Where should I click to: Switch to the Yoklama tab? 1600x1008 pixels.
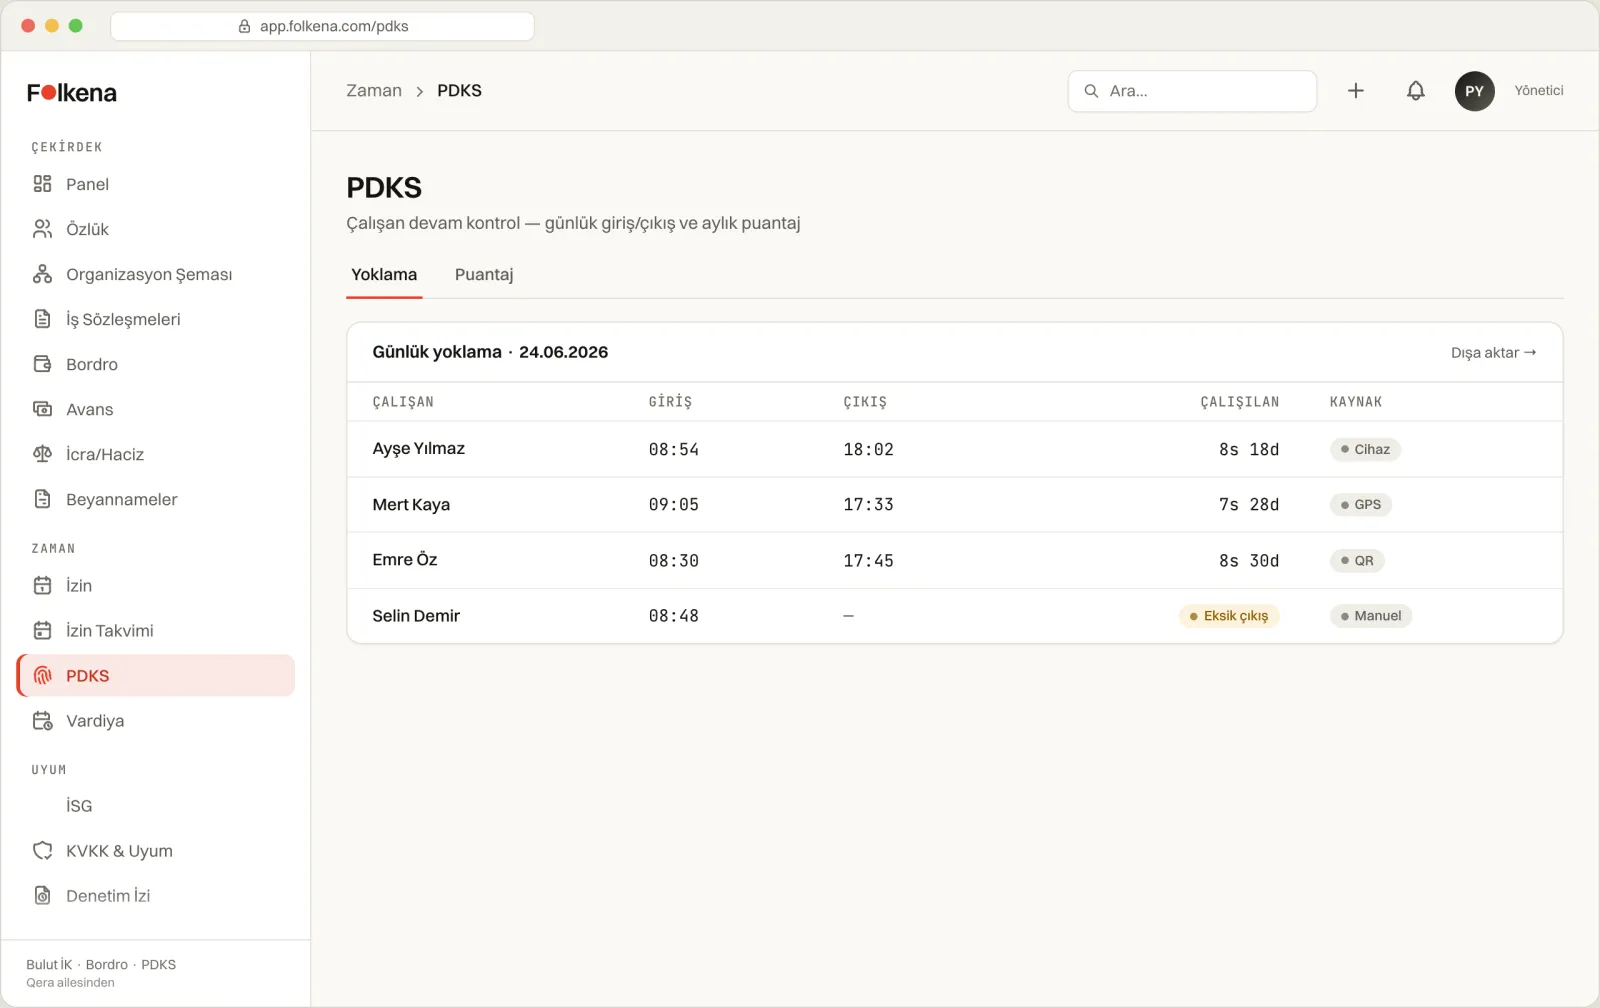(x=384, y=275)
